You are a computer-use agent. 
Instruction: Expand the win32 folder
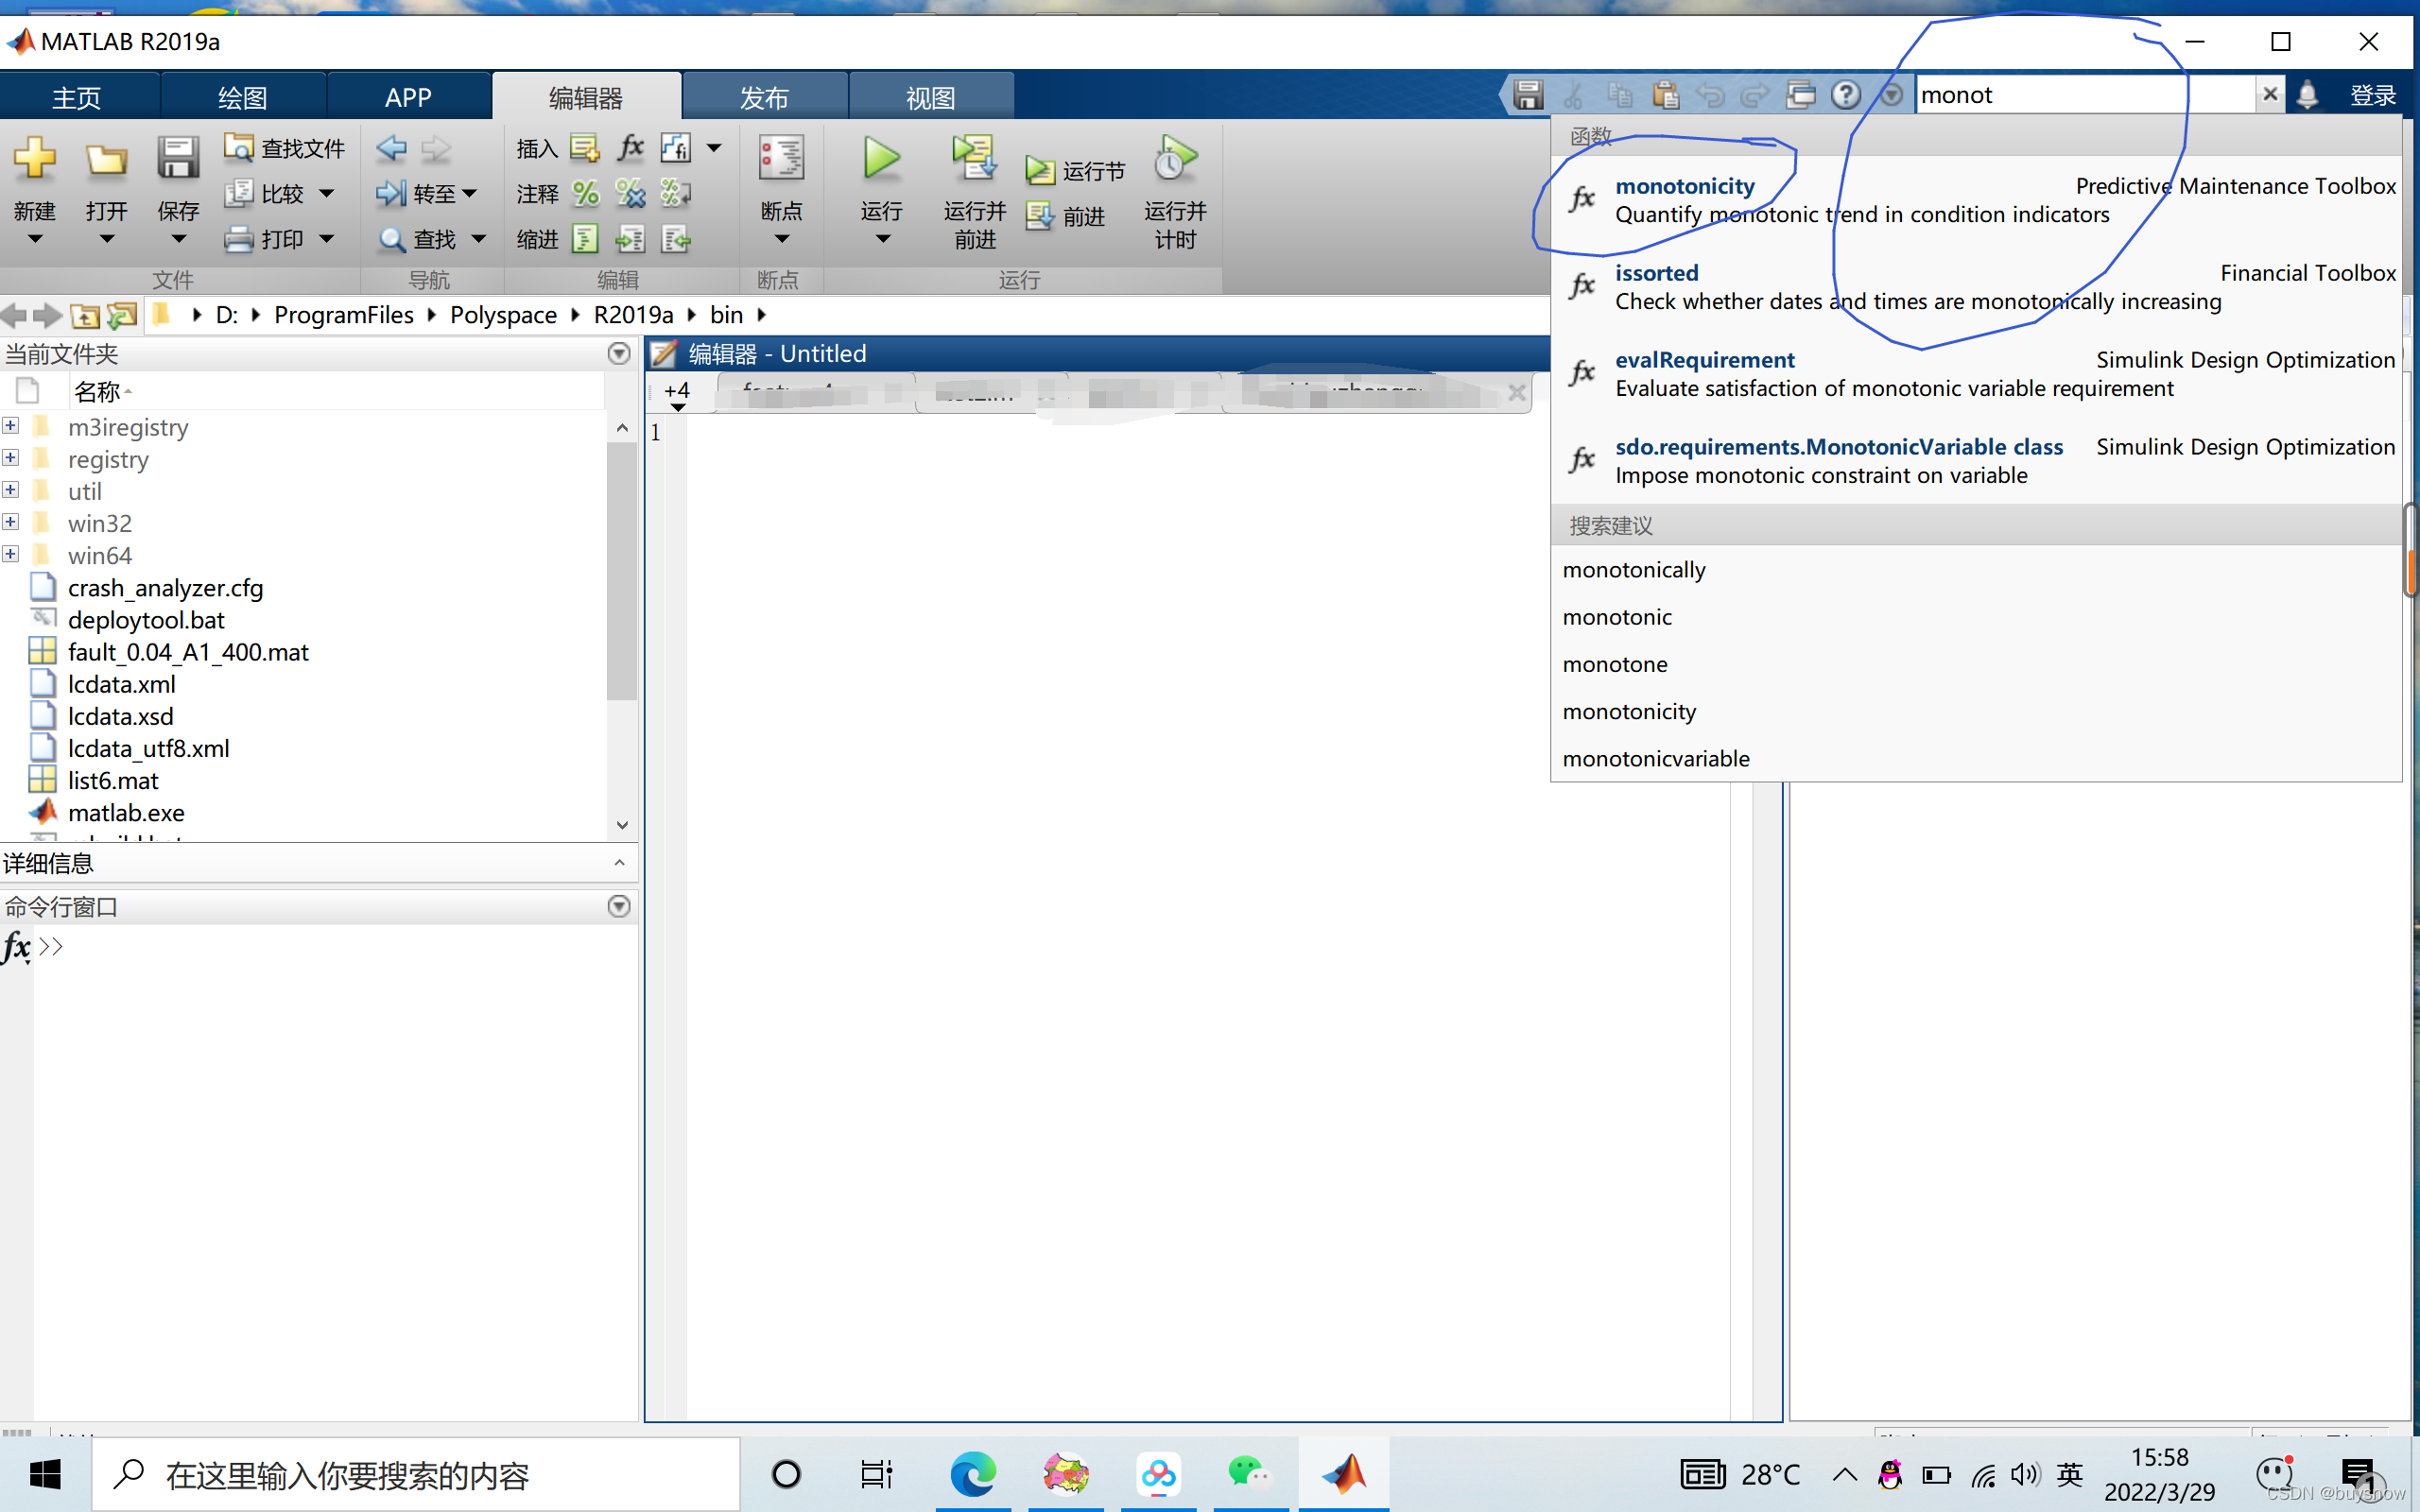tap(10, 522)
